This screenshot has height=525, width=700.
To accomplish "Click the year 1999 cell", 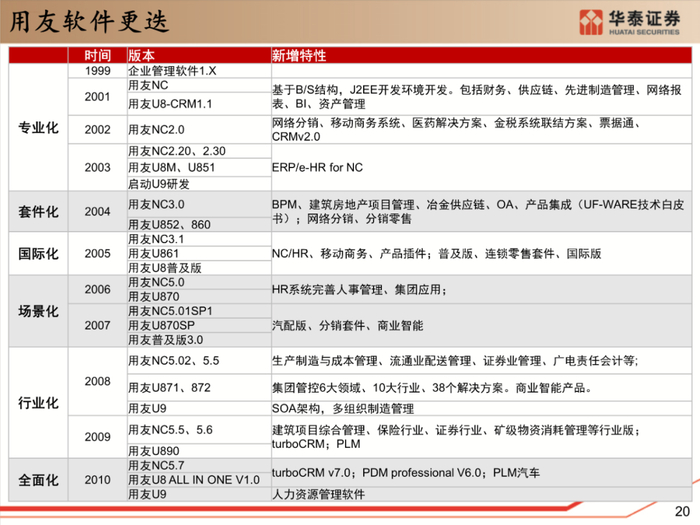I will pos(97,71).
